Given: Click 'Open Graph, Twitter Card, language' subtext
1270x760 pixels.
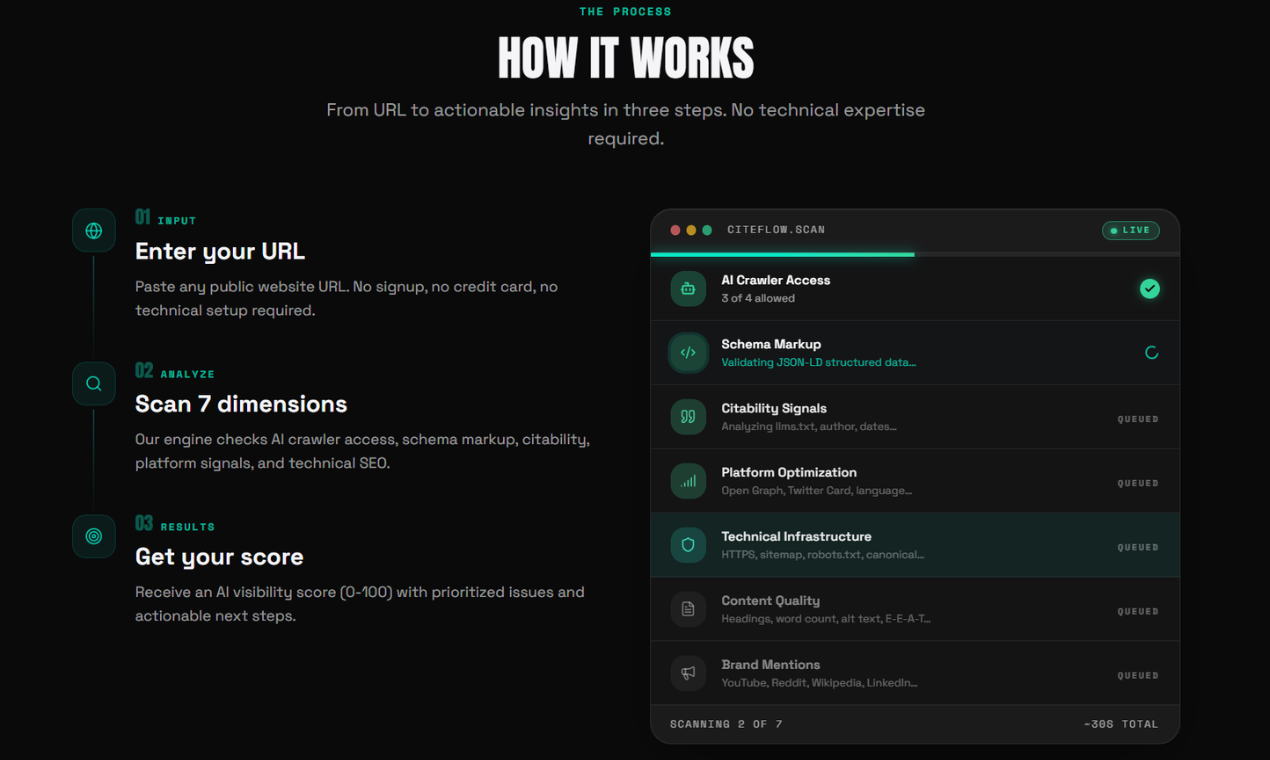Looking at the screenshot, I should click(816, 490).
